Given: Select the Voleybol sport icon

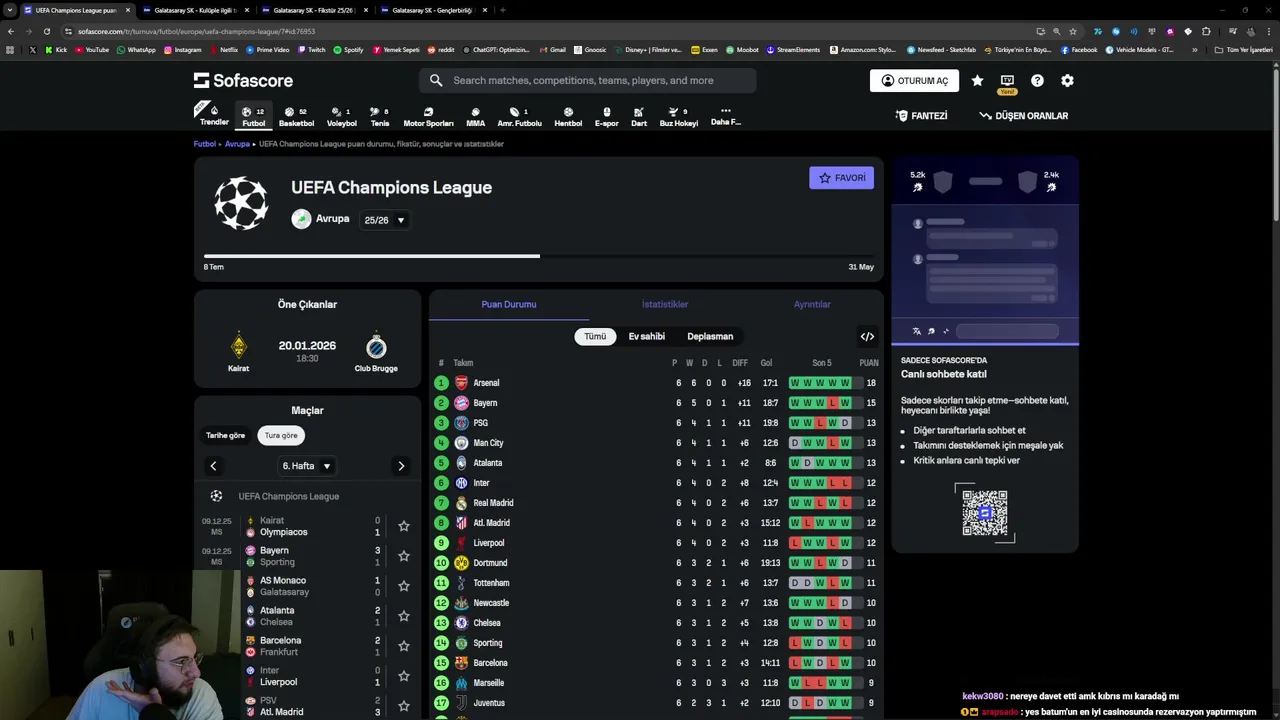Looking at the screenshot, I should [341, 116].
